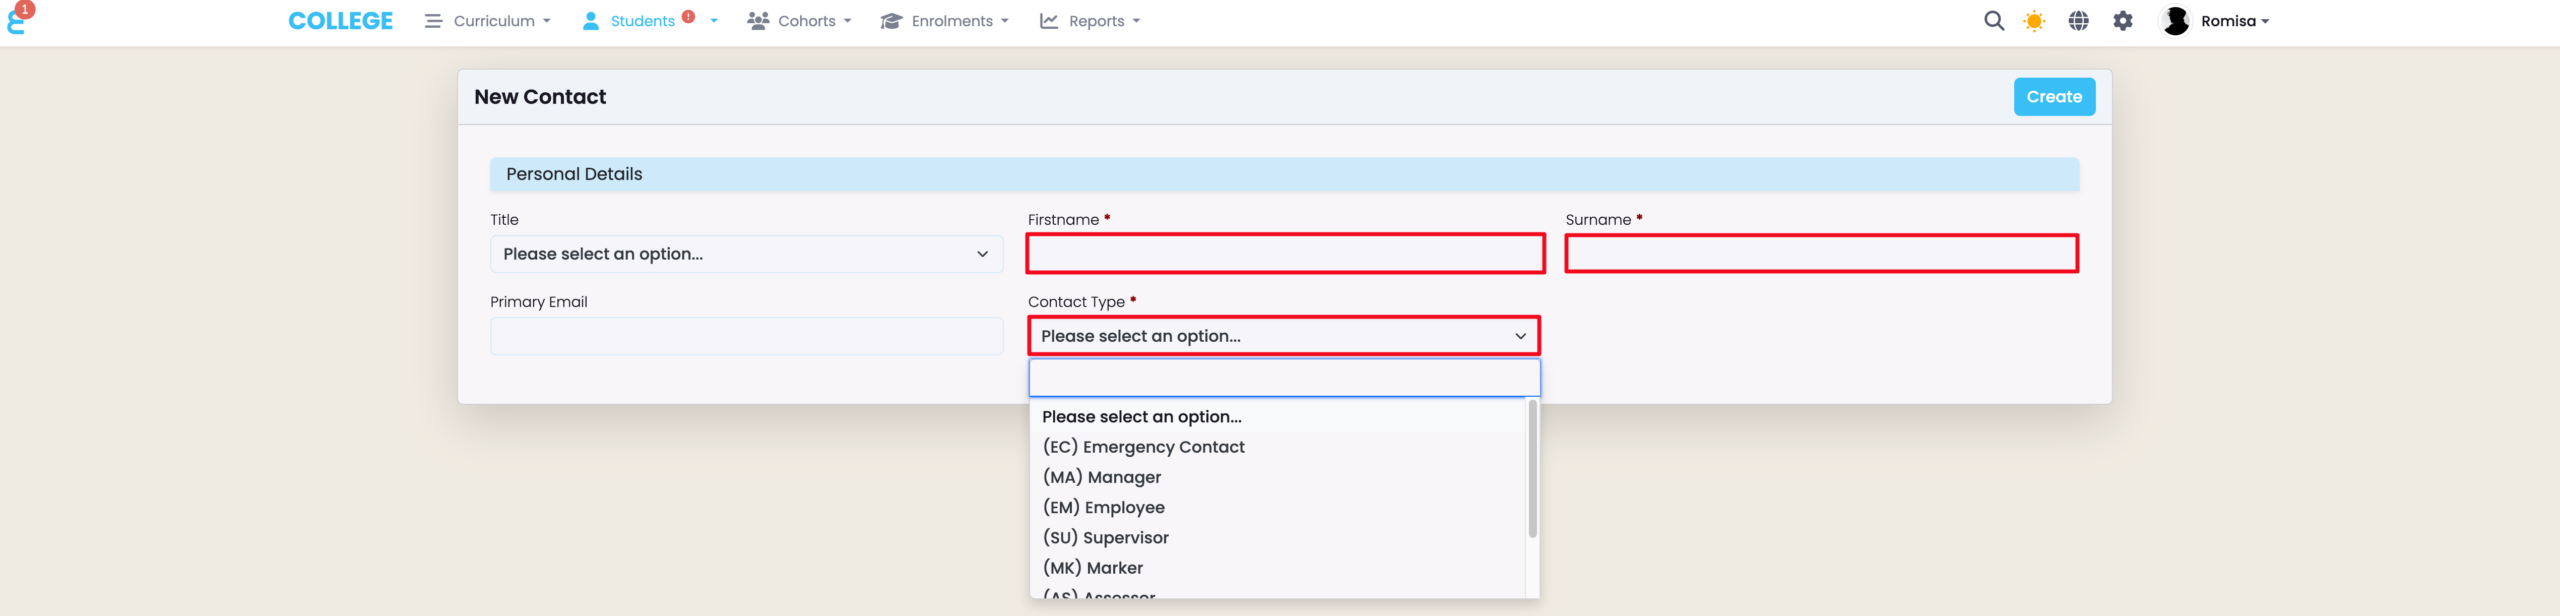Image resolution: width=2560 pixels, height=616 pixels.
Task: Collapse the Contact Type dropdown
Action: click(1284, 336)
